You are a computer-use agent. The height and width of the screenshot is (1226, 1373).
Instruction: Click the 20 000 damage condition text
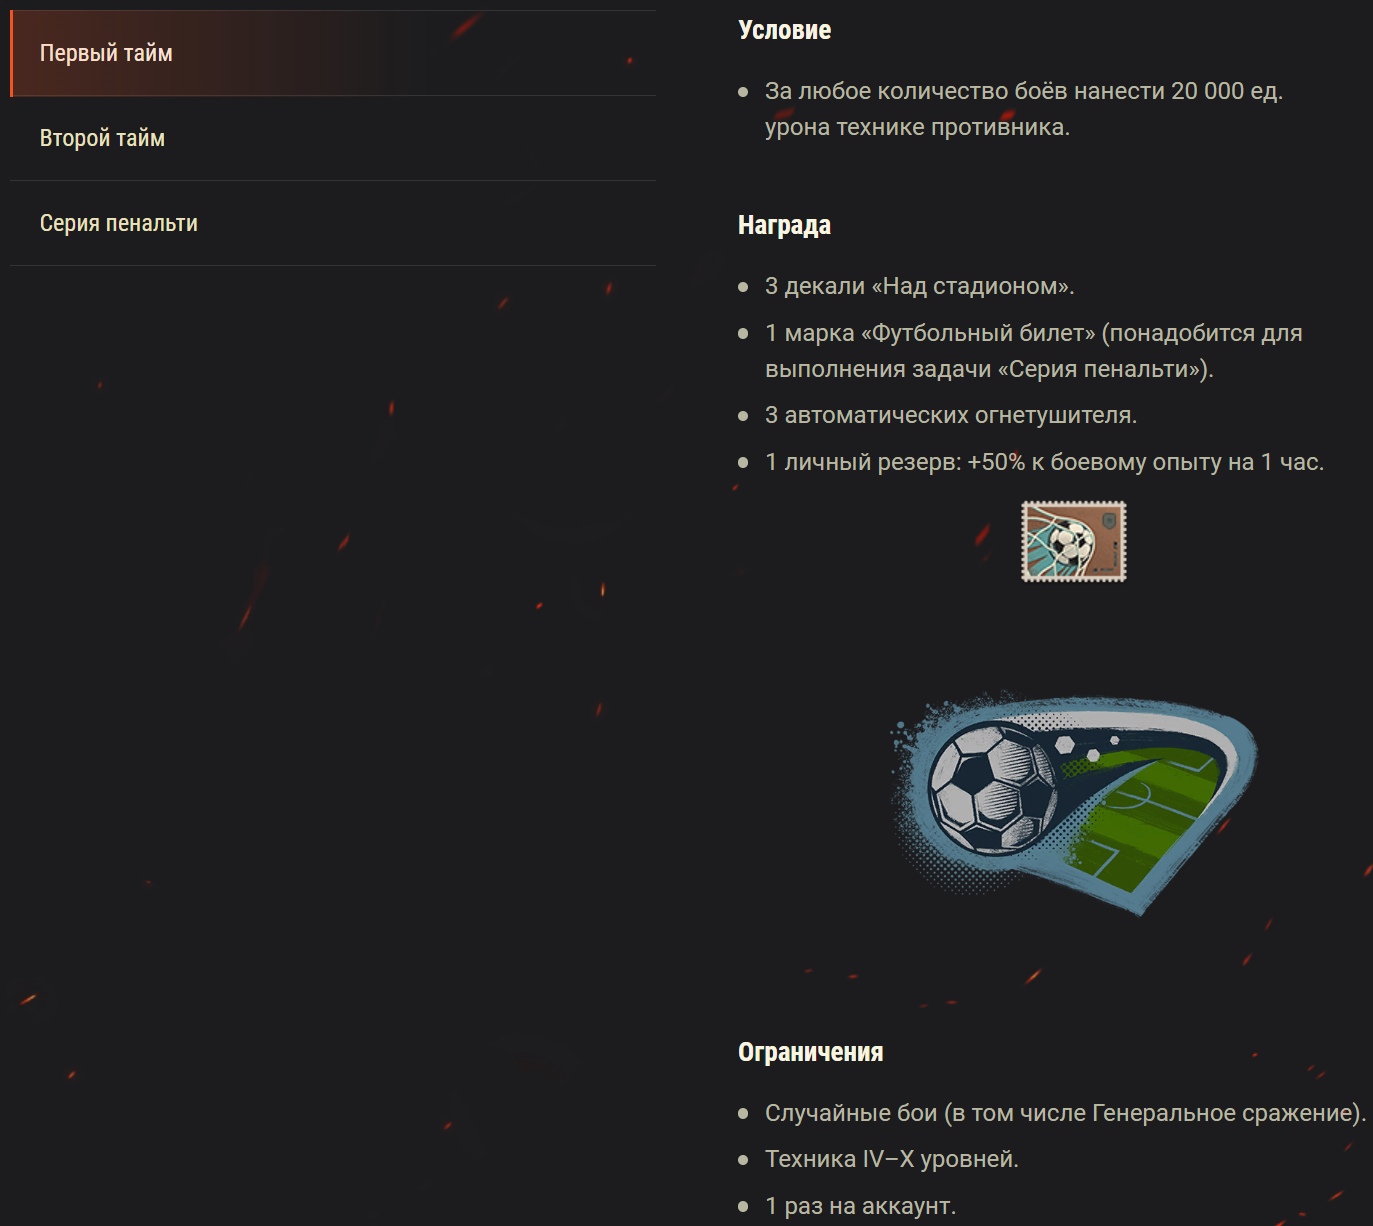tap(1024, 109)
